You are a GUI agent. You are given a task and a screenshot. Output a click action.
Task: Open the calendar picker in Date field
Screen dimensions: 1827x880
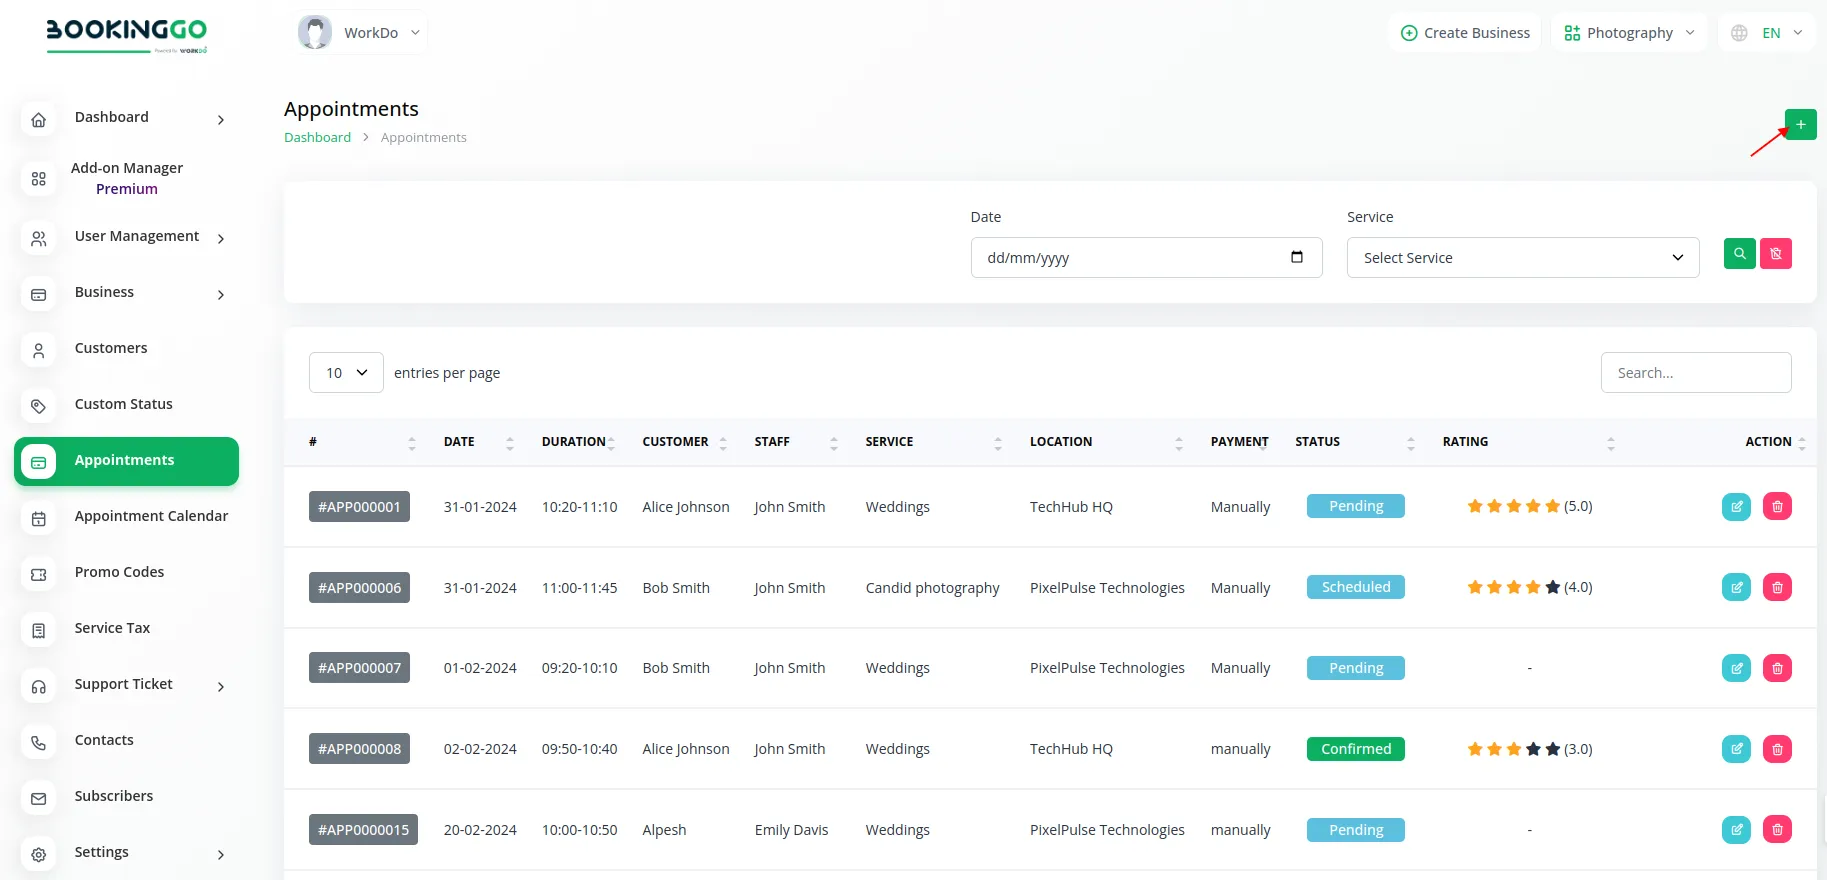1296,258
